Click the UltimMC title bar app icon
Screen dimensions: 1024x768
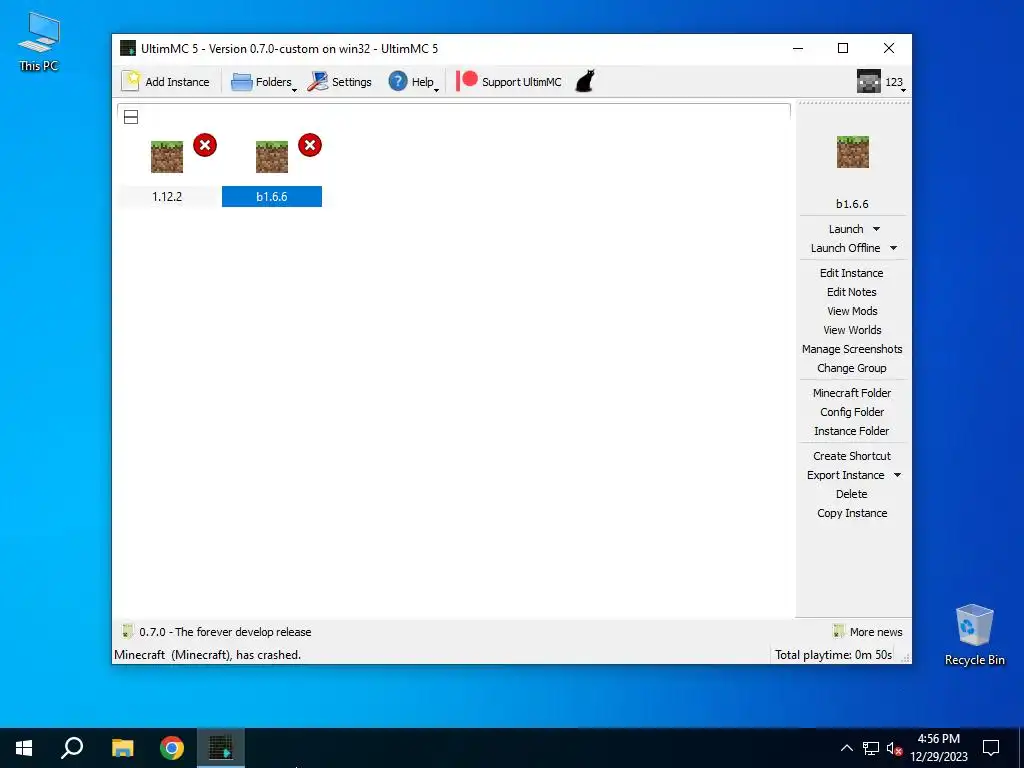click(x=128, y=48)
